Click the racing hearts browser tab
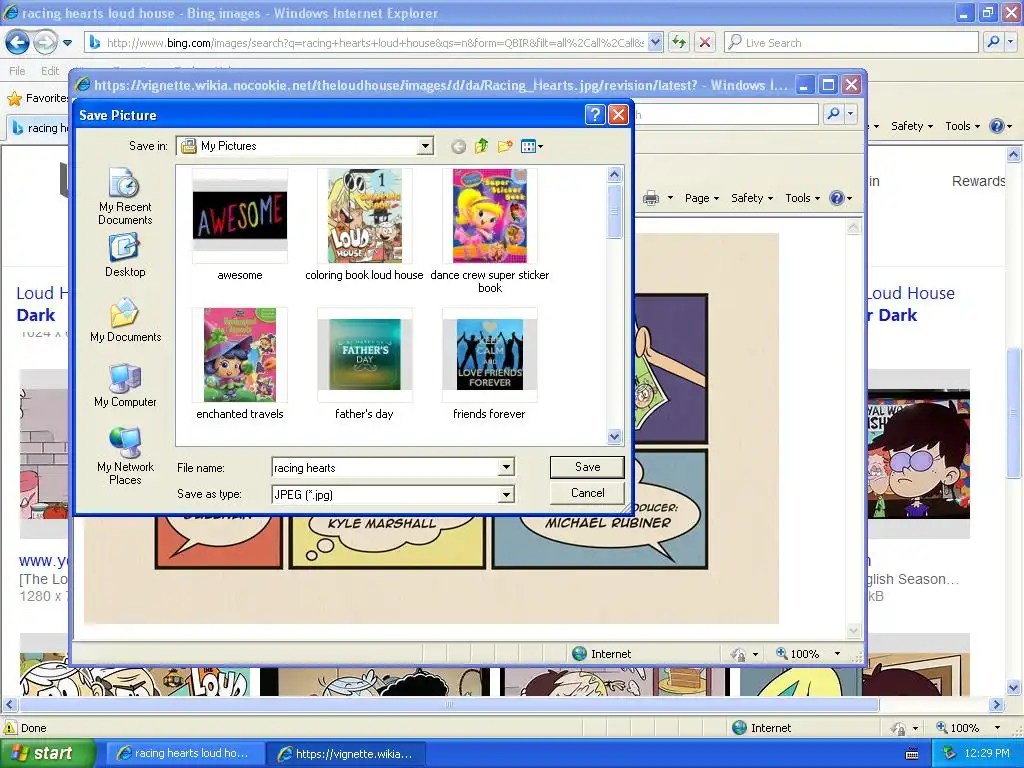 point(39,127)
